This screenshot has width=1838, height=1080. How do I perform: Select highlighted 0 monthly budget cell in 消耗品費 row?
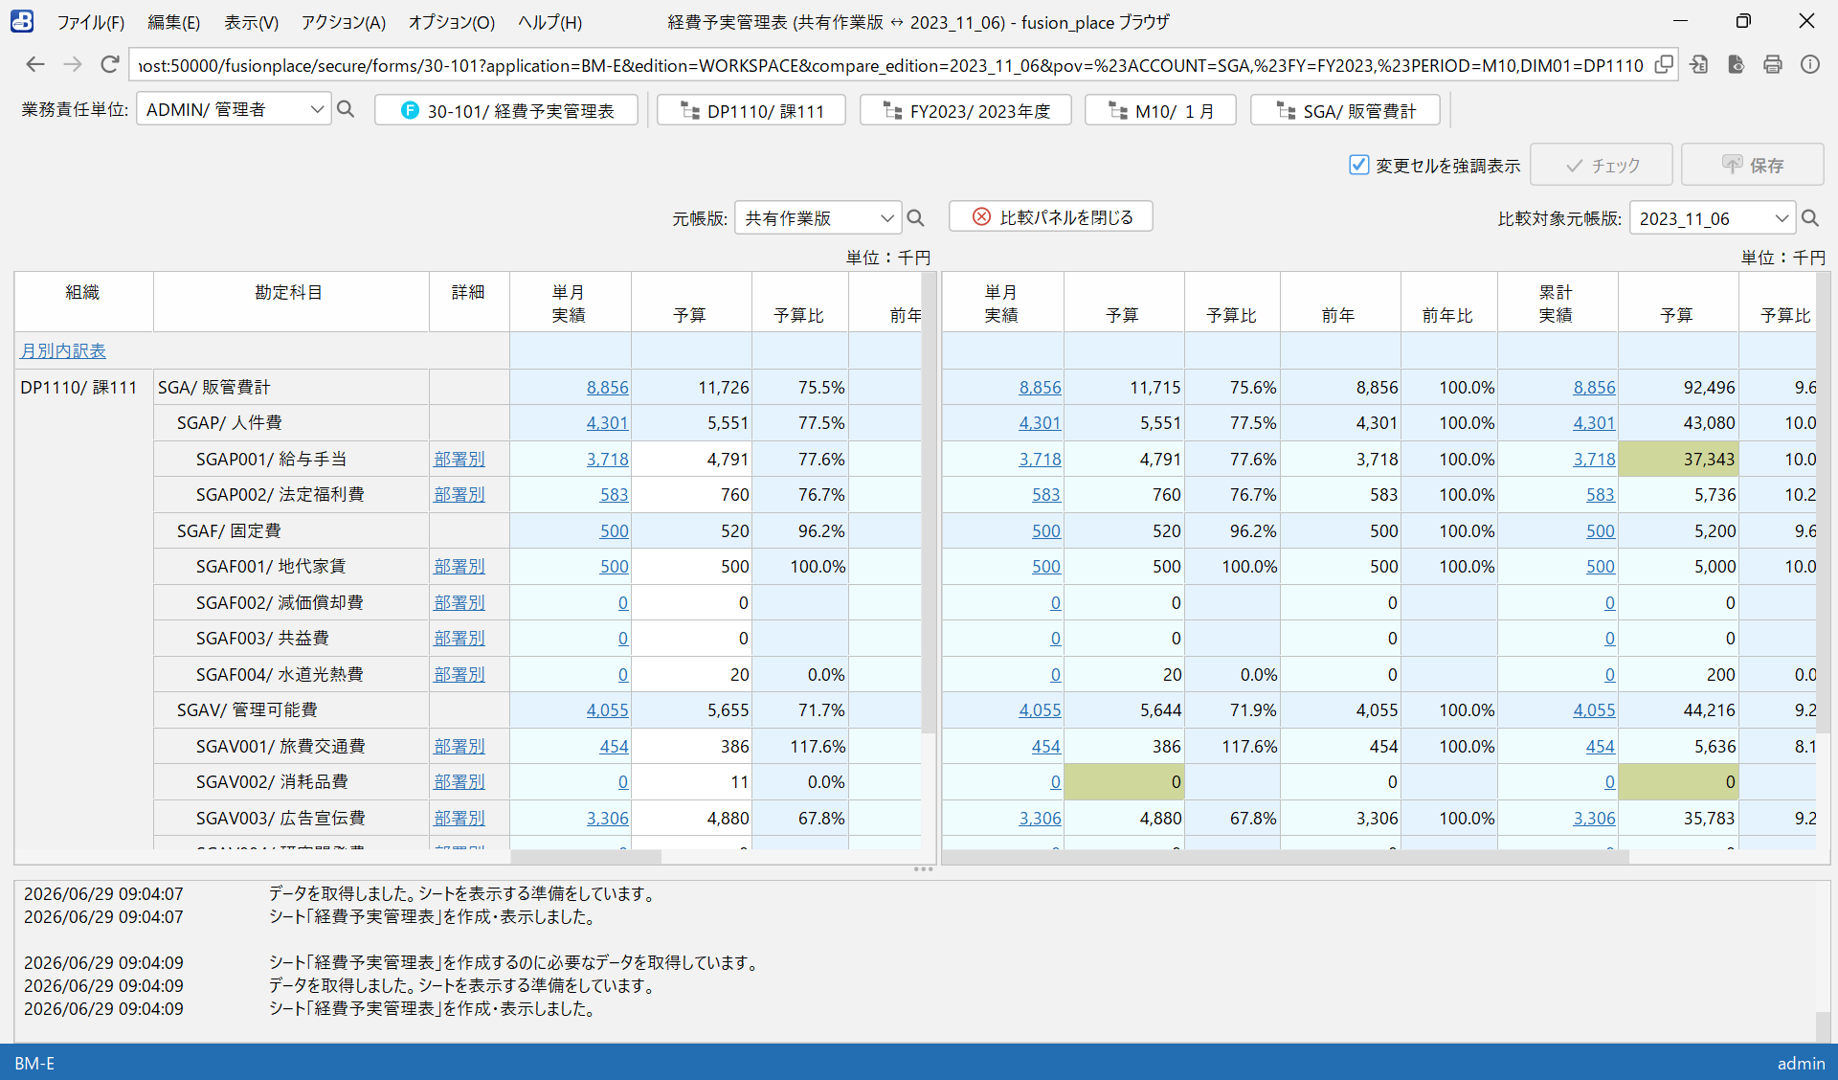click(x=1124, y=782)
